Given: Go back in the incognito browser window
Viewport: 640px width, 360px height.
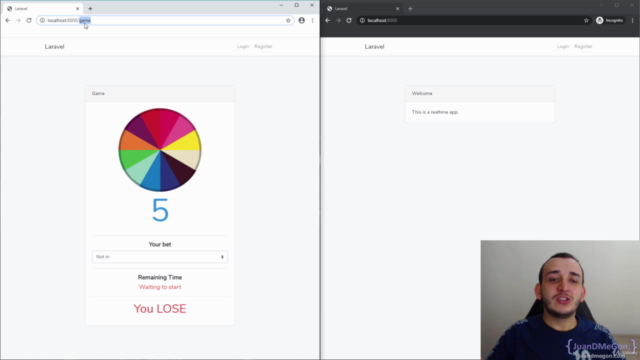Looking at the screenshot, I should coord(327,20).
